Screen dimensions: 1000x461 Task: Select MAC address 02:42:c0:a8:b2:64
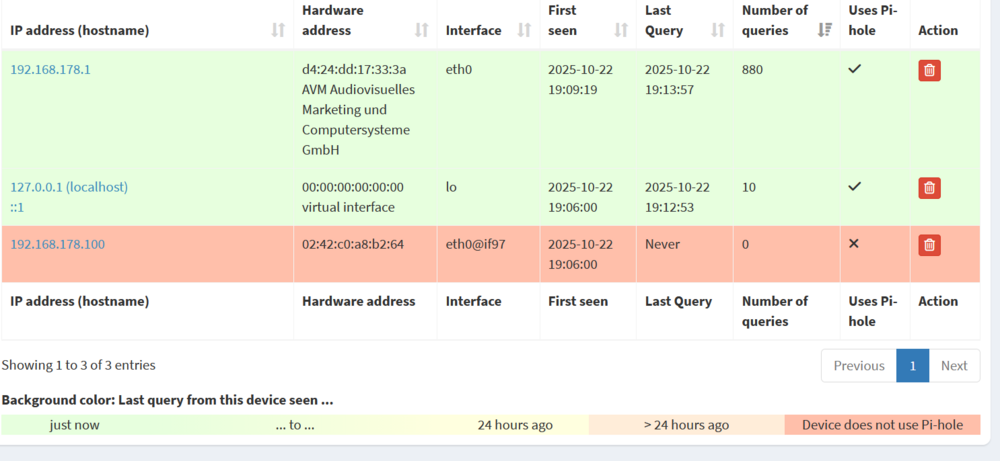[x=353, y=244]
